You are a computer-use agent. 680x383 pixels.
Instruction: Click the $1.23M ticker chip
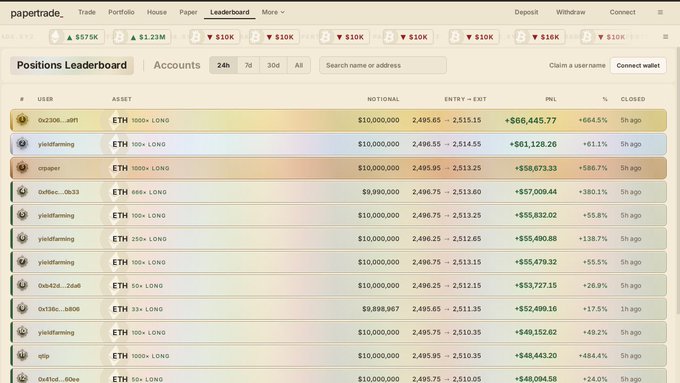coord(142,37)
